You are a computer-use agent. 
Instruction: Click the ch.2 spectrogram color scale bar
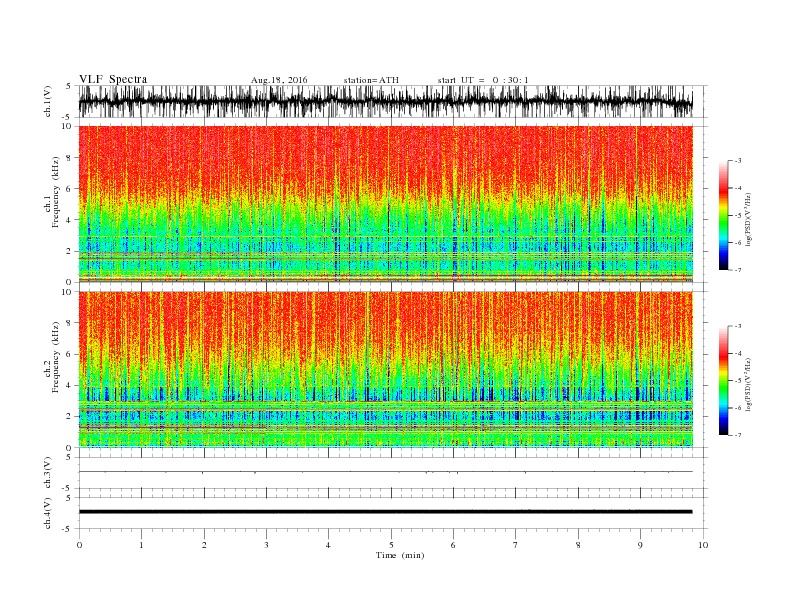pyautogui.click(x=723, y=381)
